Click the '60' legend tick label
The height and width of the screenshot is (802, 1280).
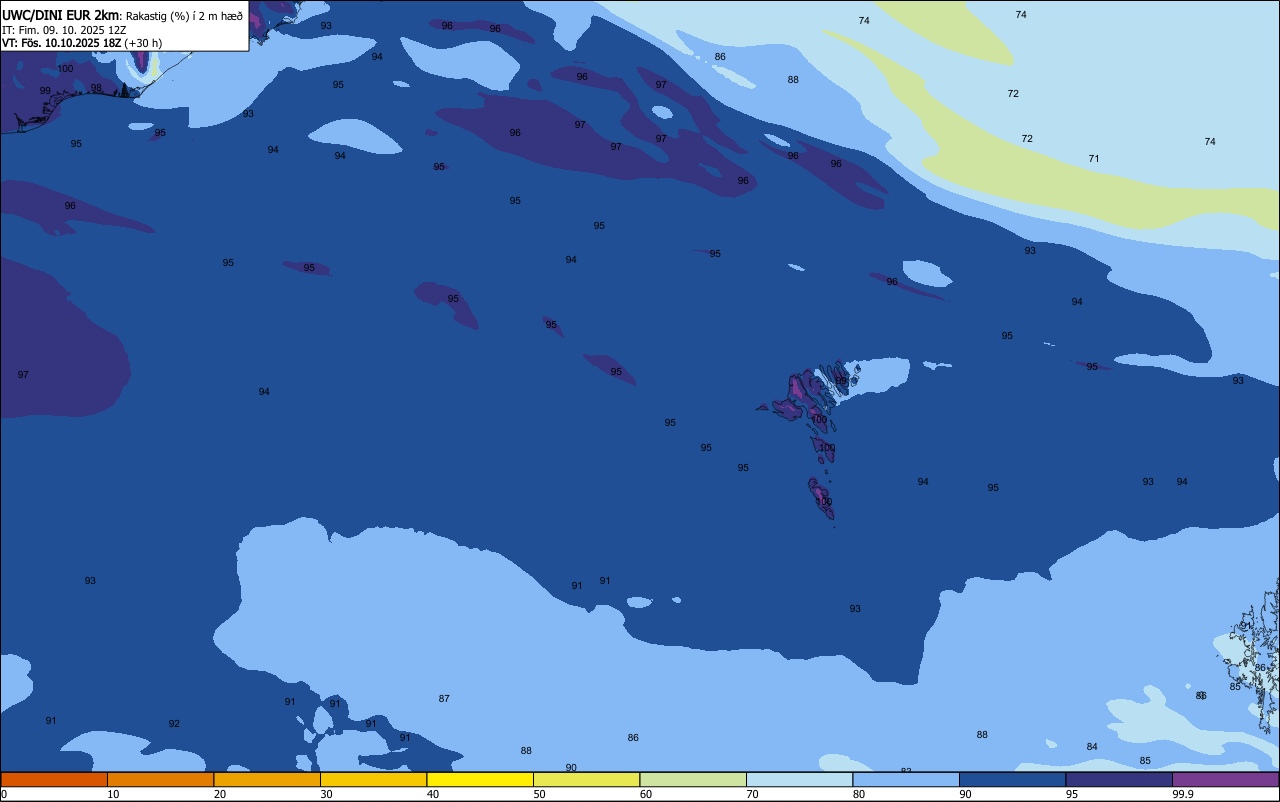point(646,794)
